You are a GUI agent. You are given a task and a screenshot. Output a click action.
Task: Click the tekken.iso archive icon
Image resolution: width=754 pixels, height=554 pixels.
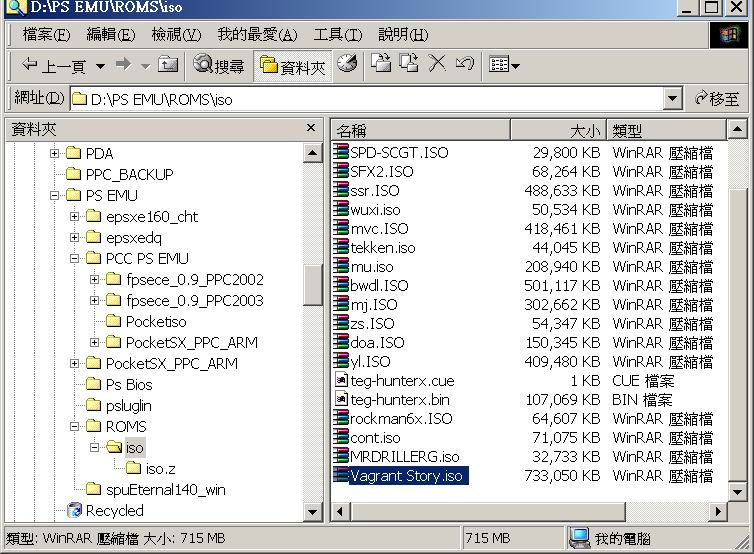click(341, 247)
